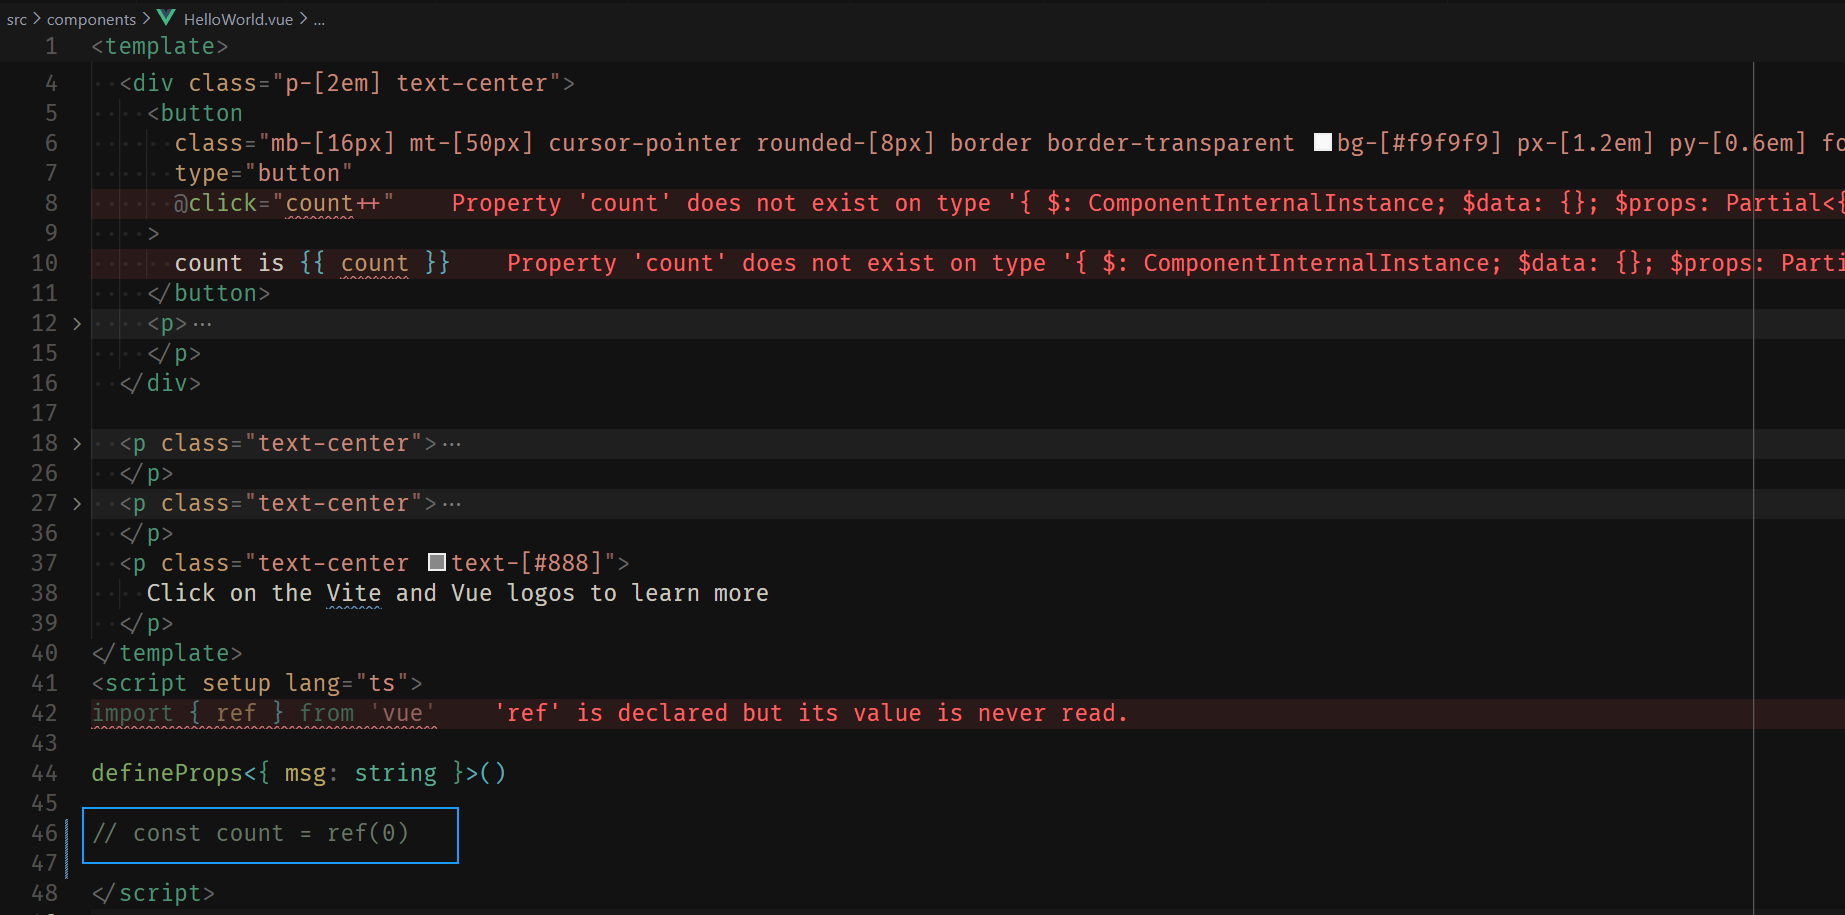Click the inline error message on line 10
Image resolution: width=1845 pixels, height=915 pixels.
[x=1176, y=263]
